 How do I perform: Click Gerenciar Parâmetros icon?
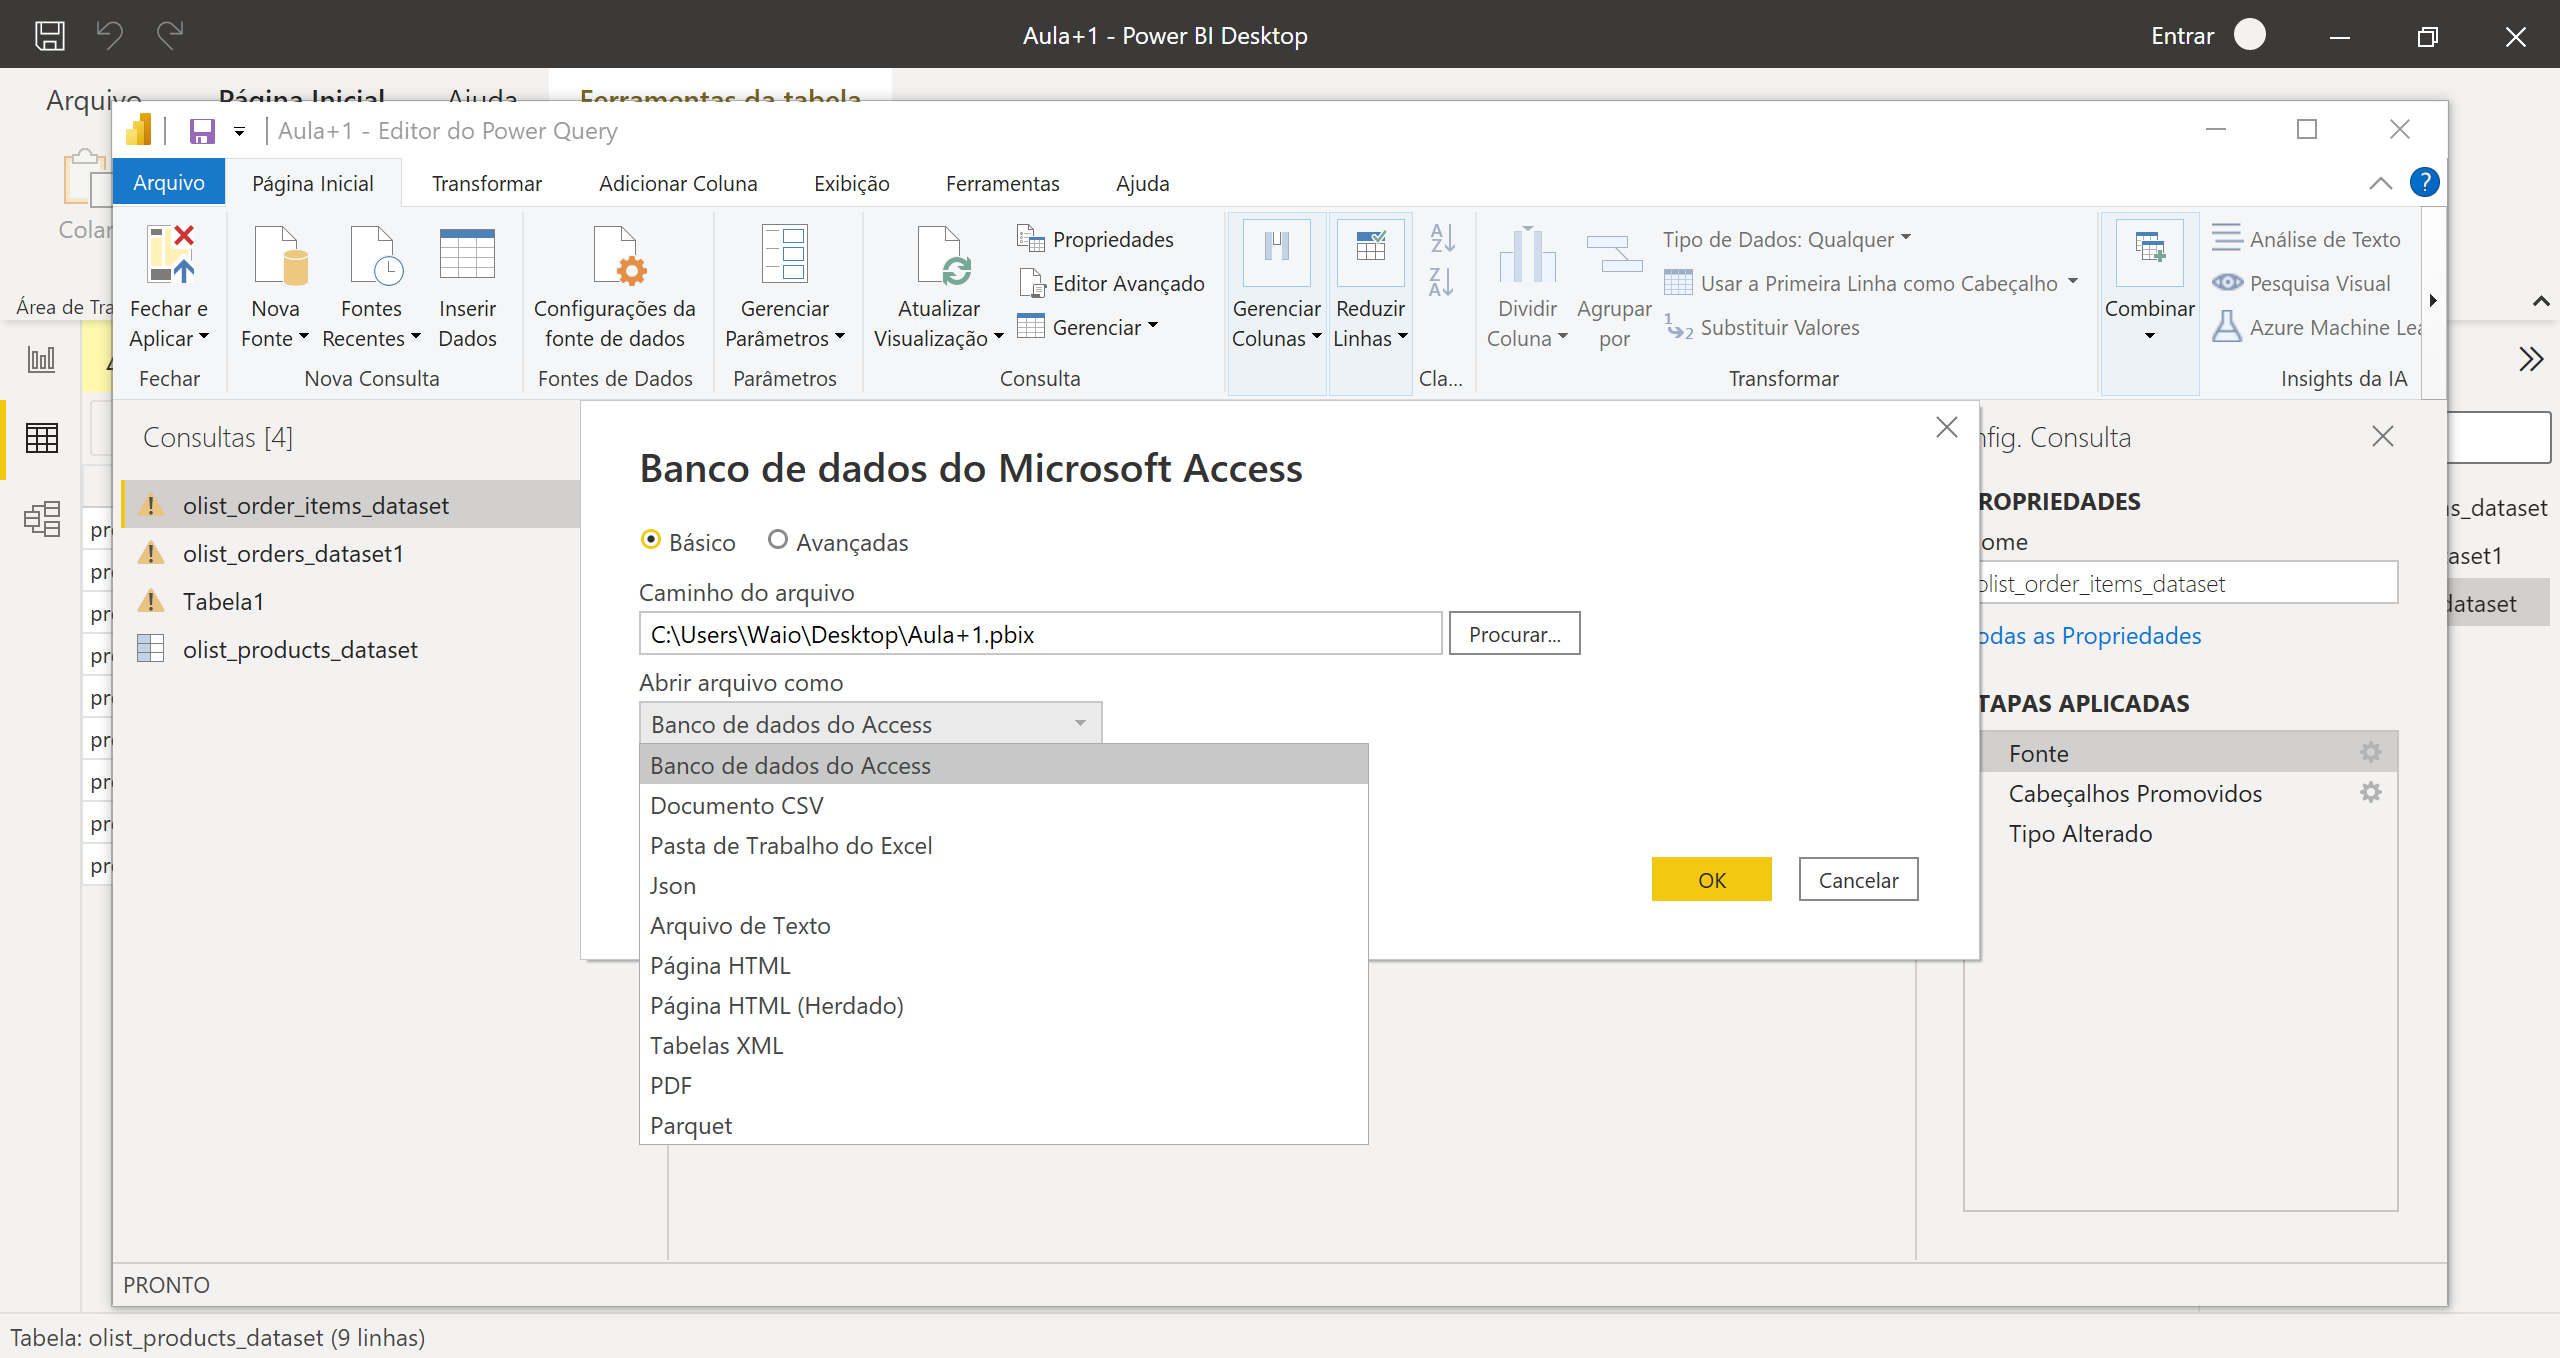pyautogui.click(x=785, y=254)
